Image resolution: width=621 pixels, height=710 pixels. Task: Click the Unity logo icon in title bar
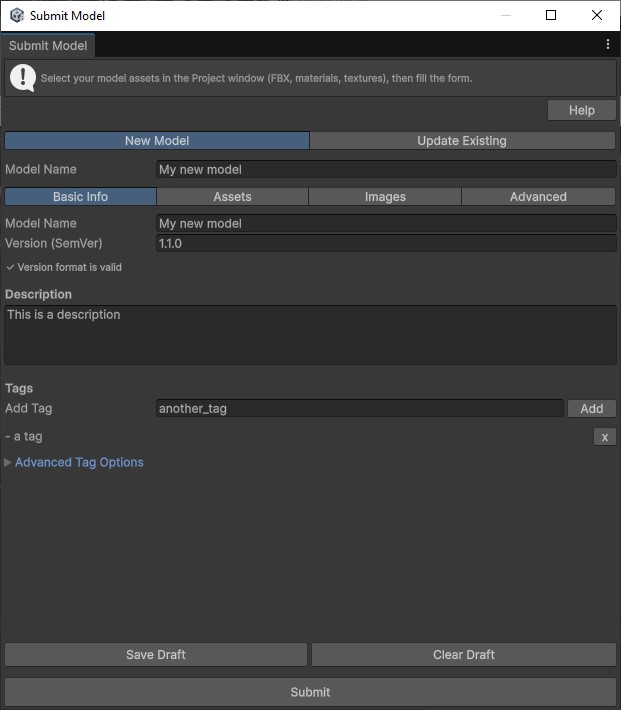[17, 15]
